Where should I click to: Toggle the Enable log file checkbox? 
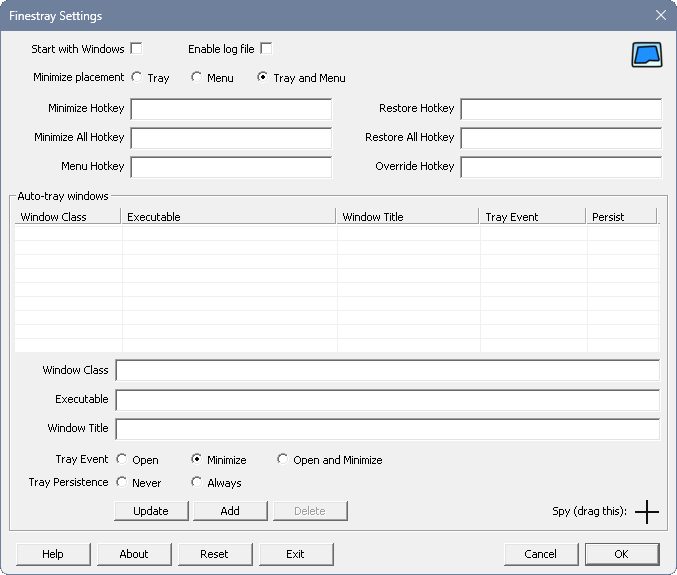pos(266,48)
